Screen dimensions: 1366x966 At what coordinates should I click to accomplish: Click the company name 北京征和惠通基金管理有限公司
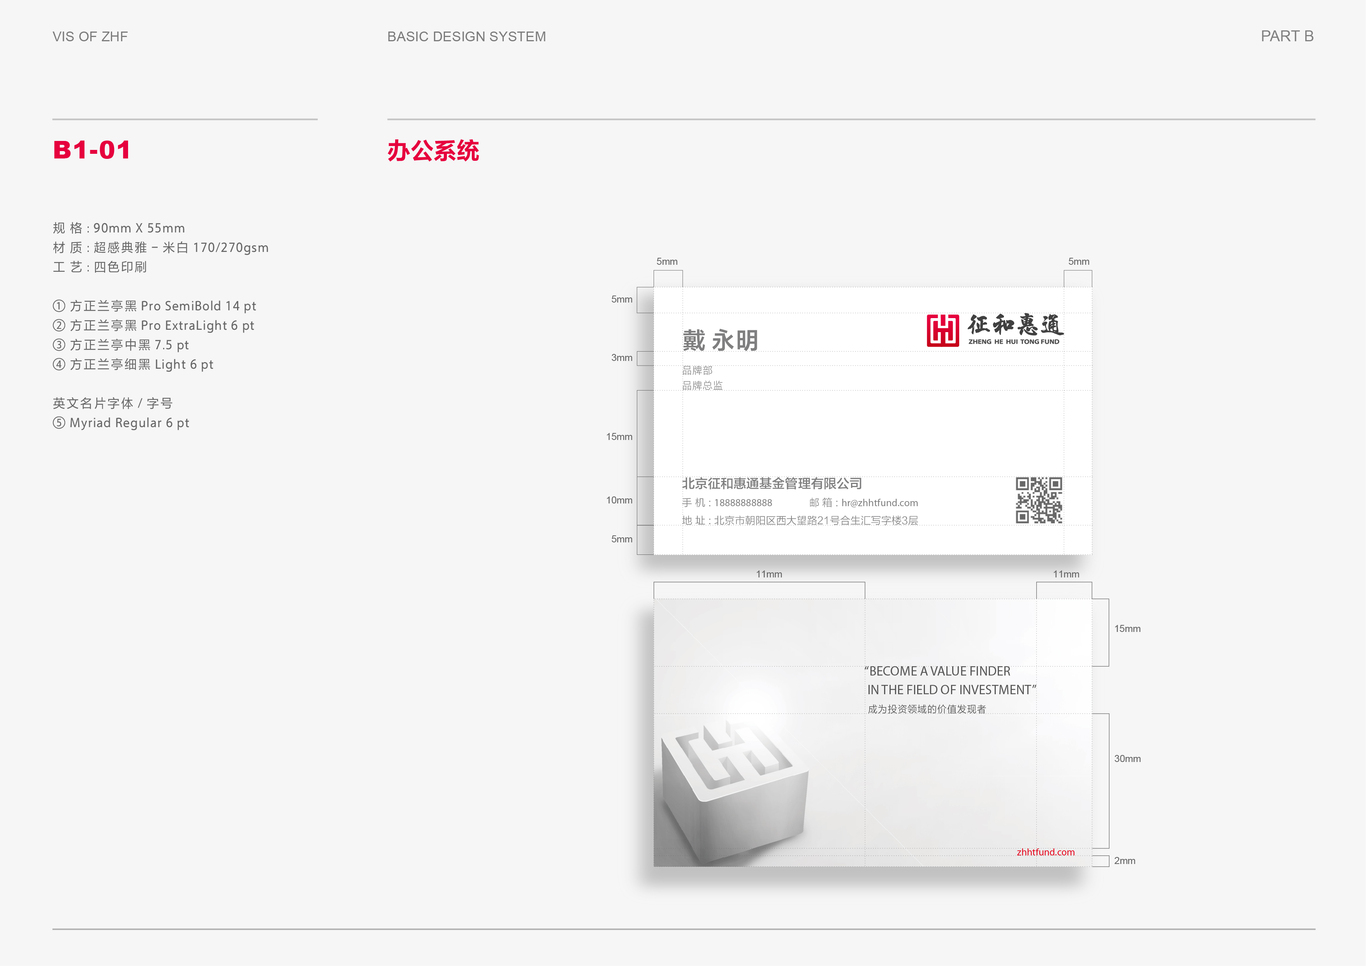(772, 483)
